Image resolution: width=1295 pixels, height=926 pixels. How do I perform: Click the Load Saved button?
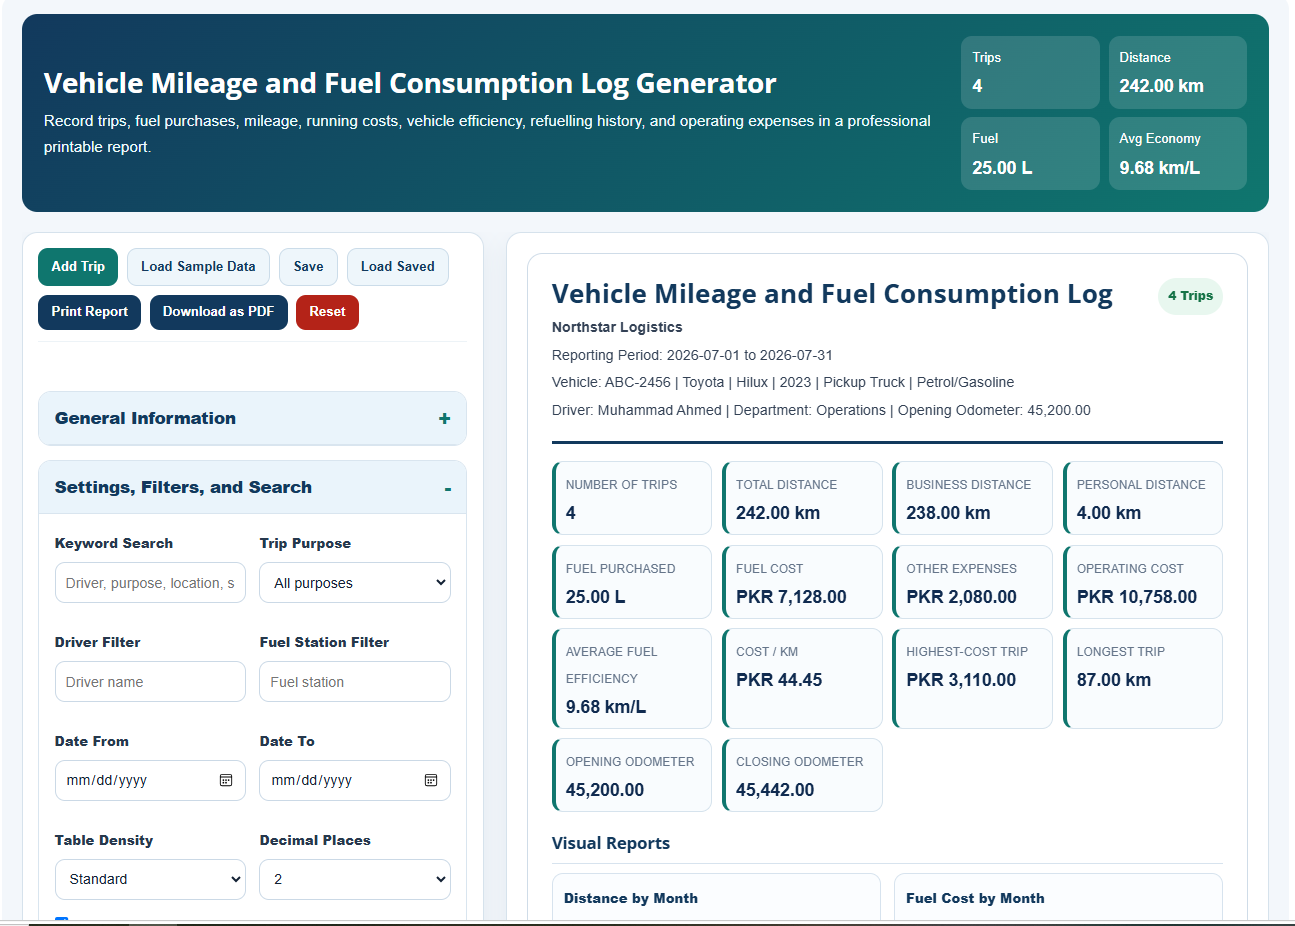398,267
